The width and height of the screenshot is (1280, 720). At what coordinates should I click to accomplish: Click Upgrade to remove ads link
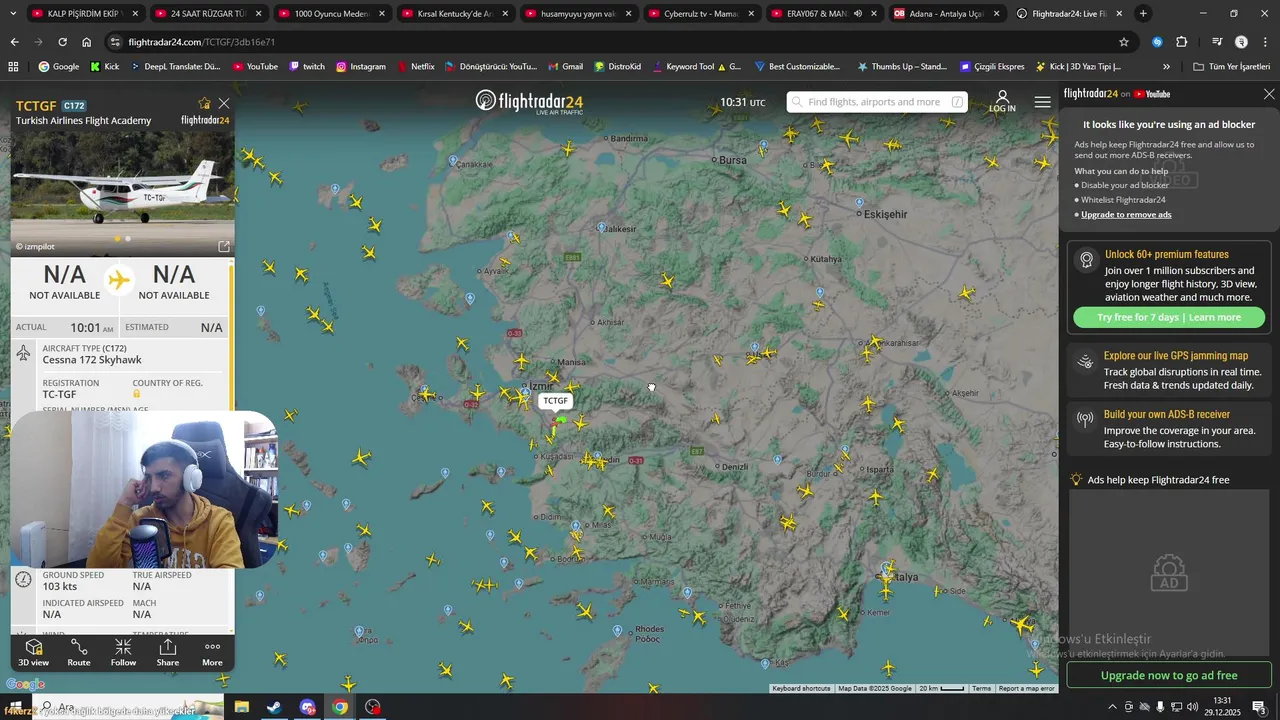1126,215
